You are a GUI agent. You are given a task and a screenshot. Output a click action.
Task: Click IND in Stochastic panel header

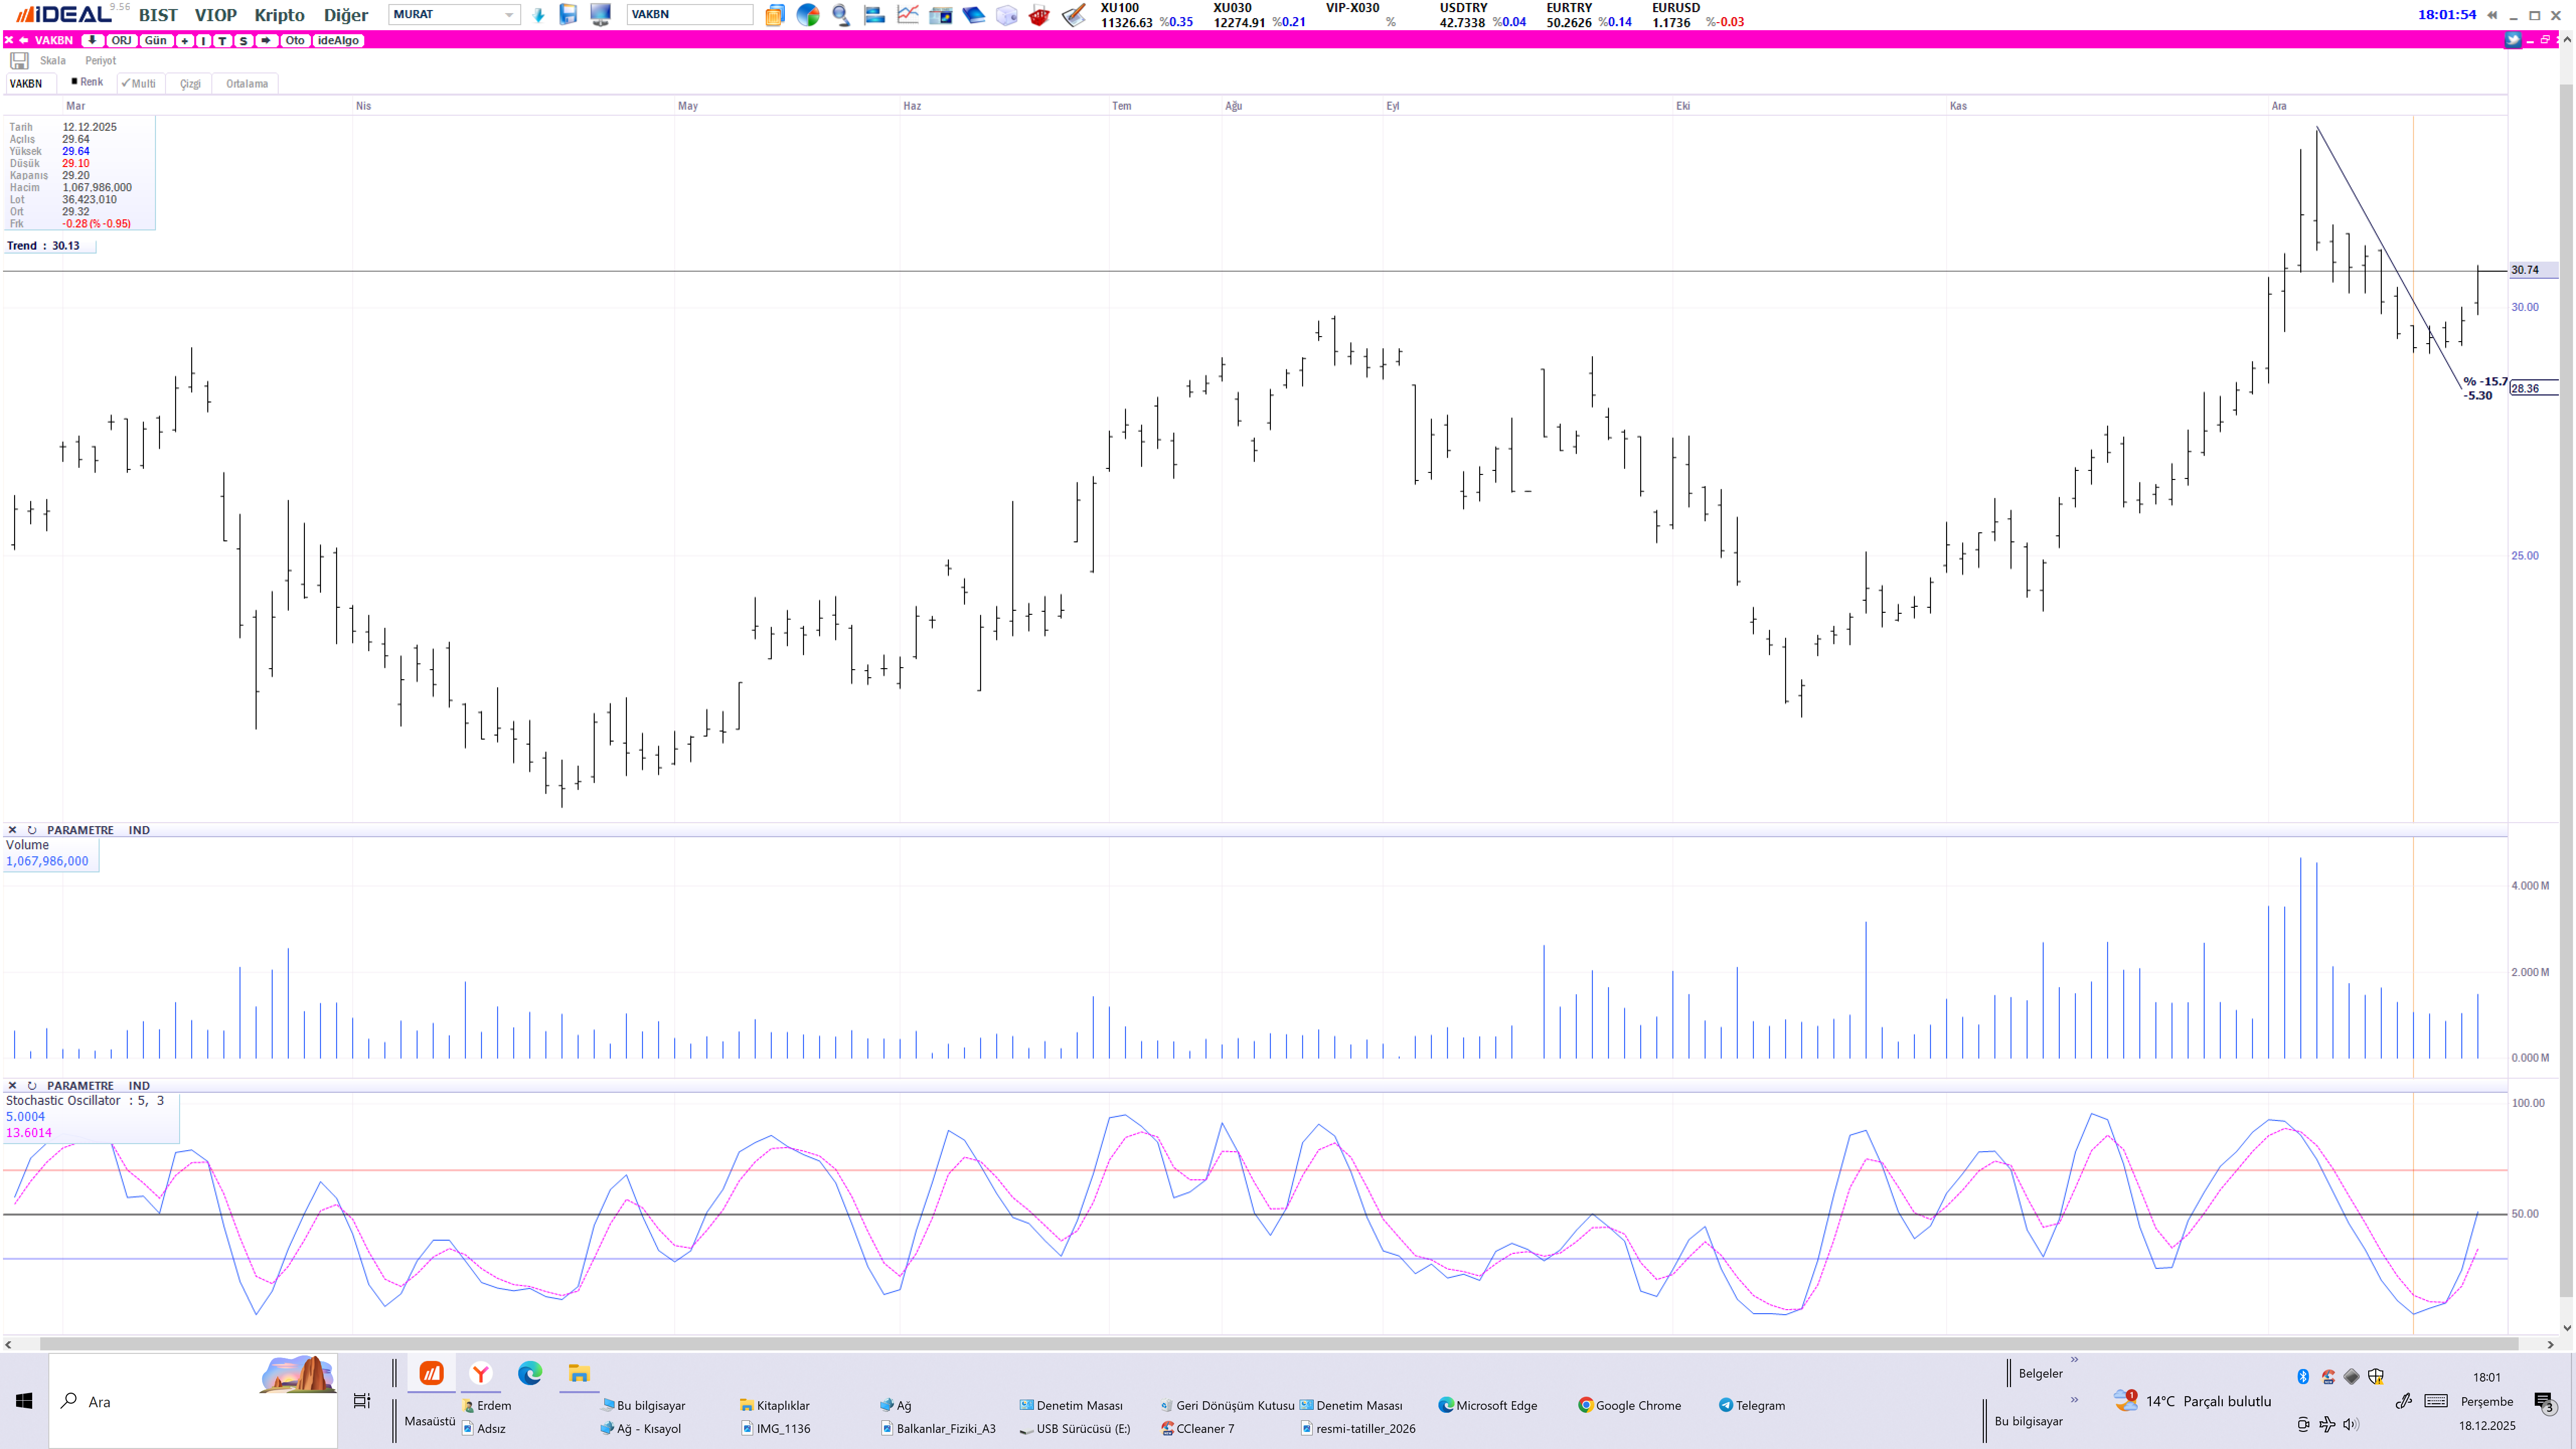coord(139,1085)
